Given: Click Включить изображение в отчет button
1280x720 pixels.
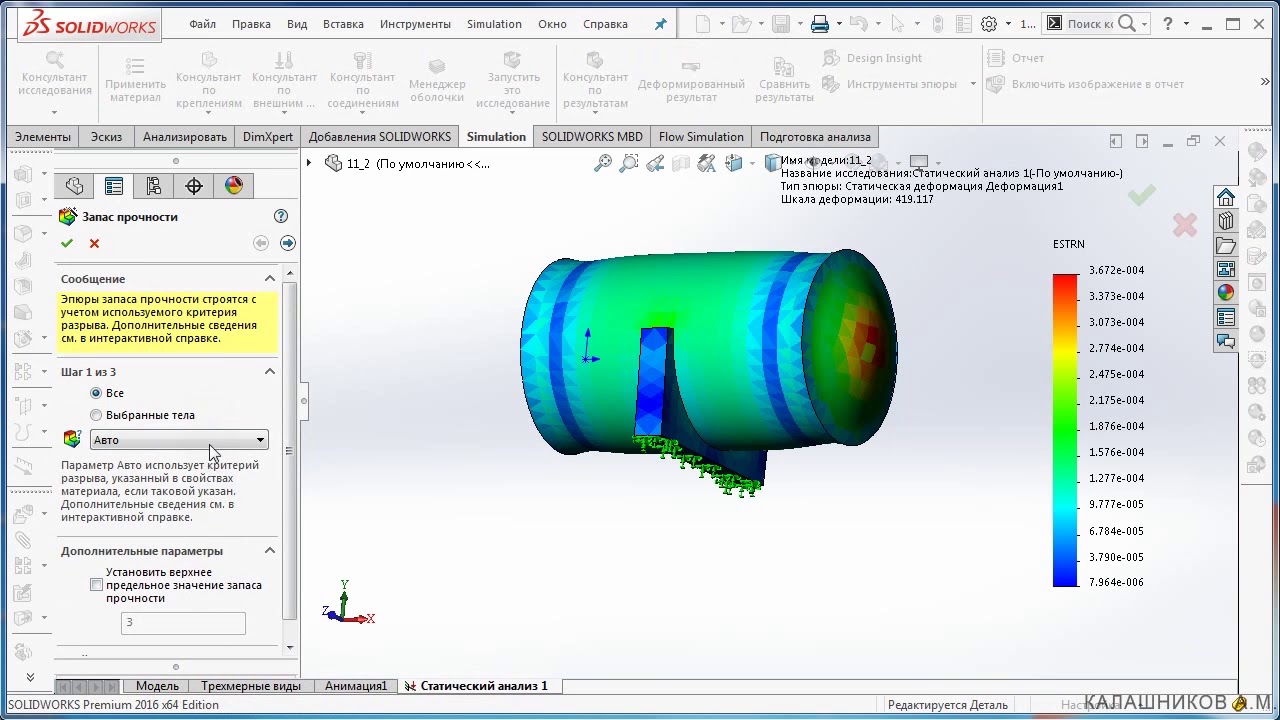Looking at the screenshot, I should pos(1086,84).
